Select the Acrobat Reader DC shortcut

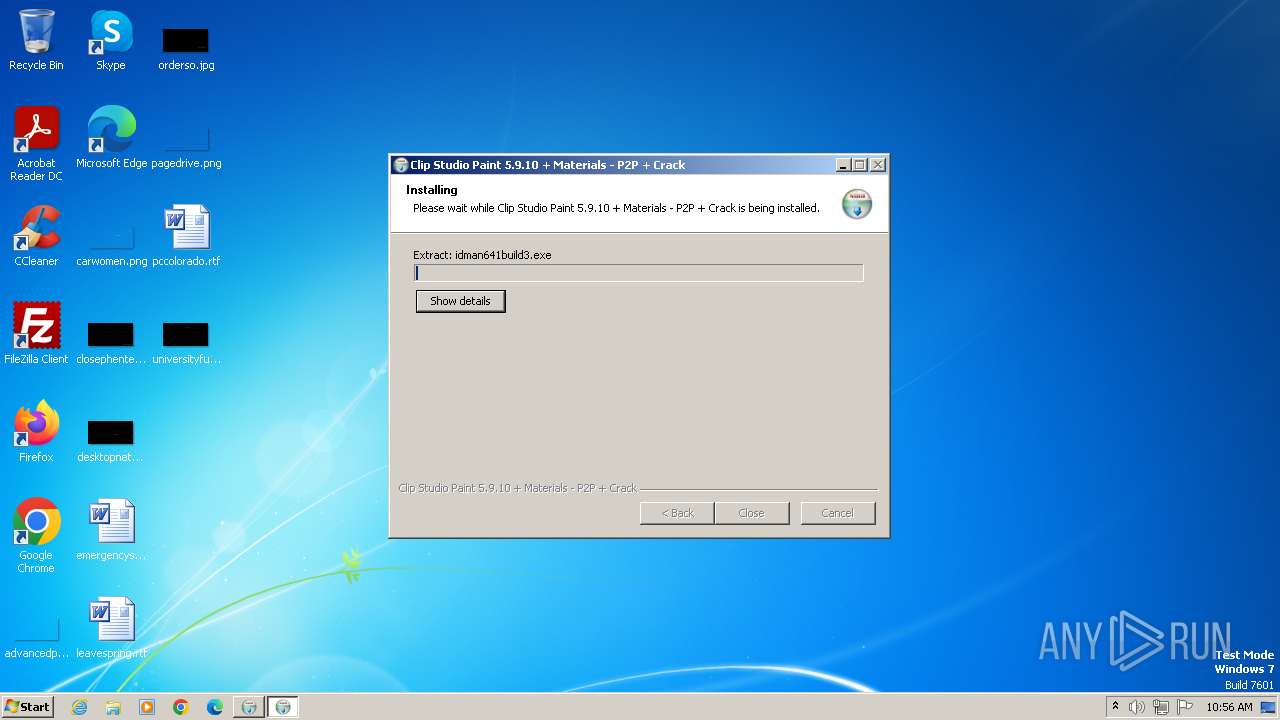pos(36,144)
